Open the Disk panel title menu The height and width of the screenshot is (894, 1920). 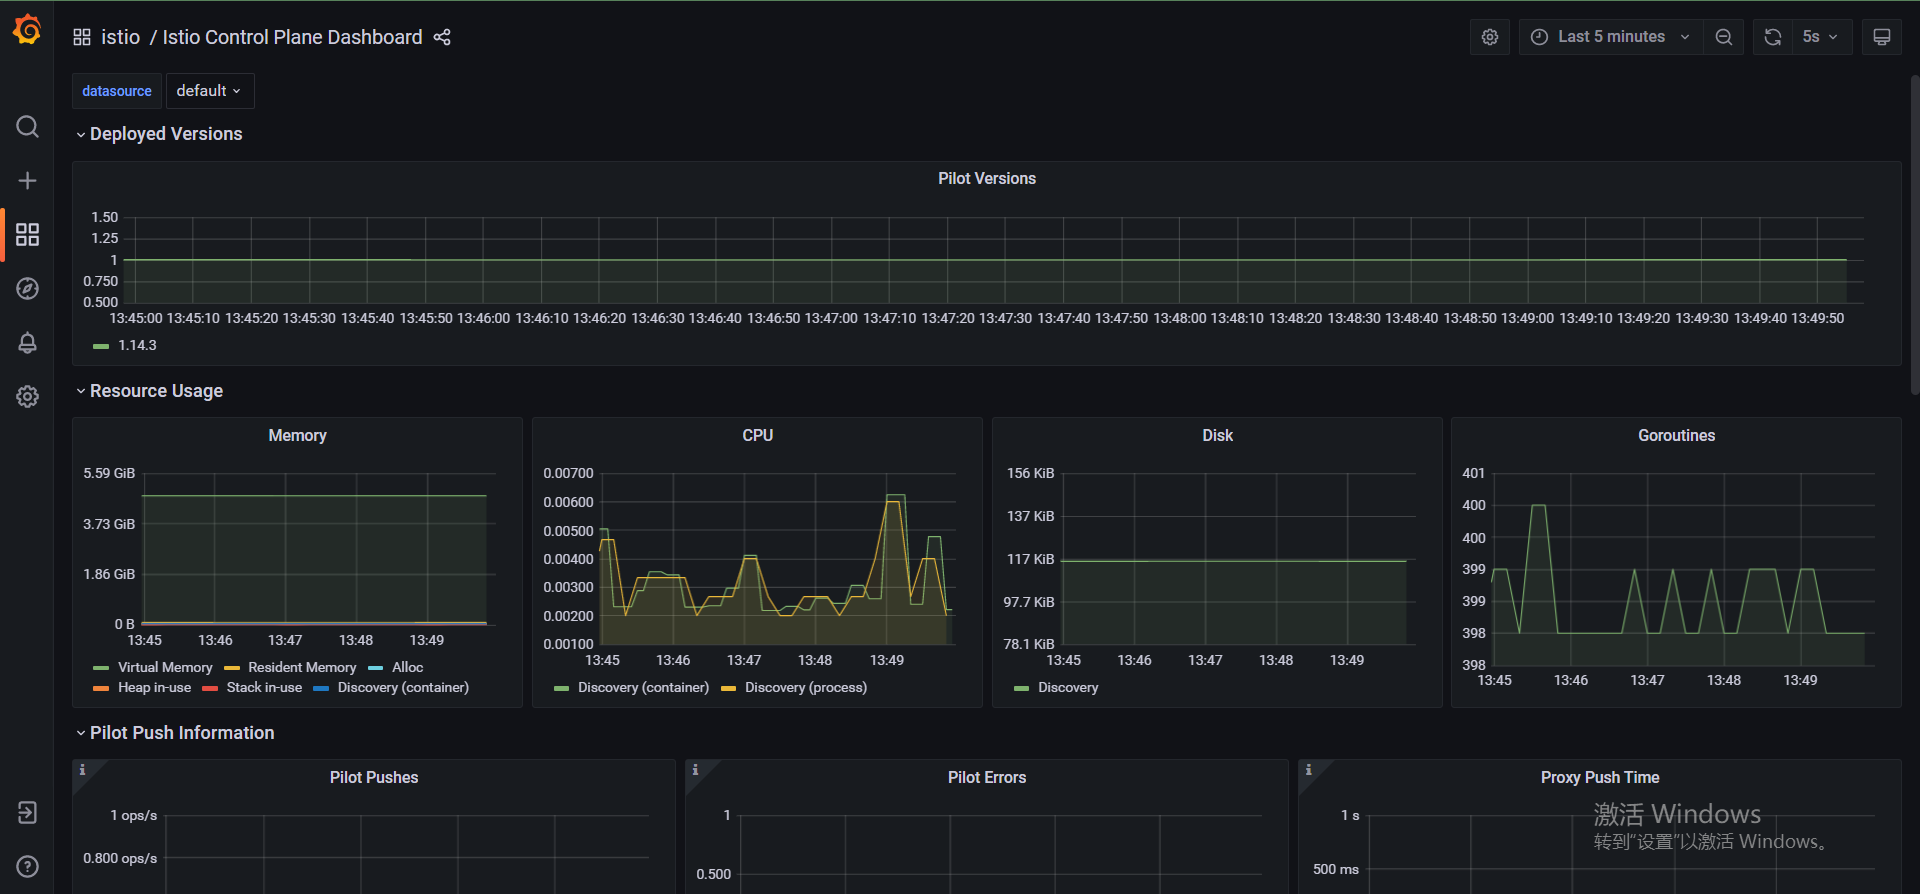pos(1217,436)
